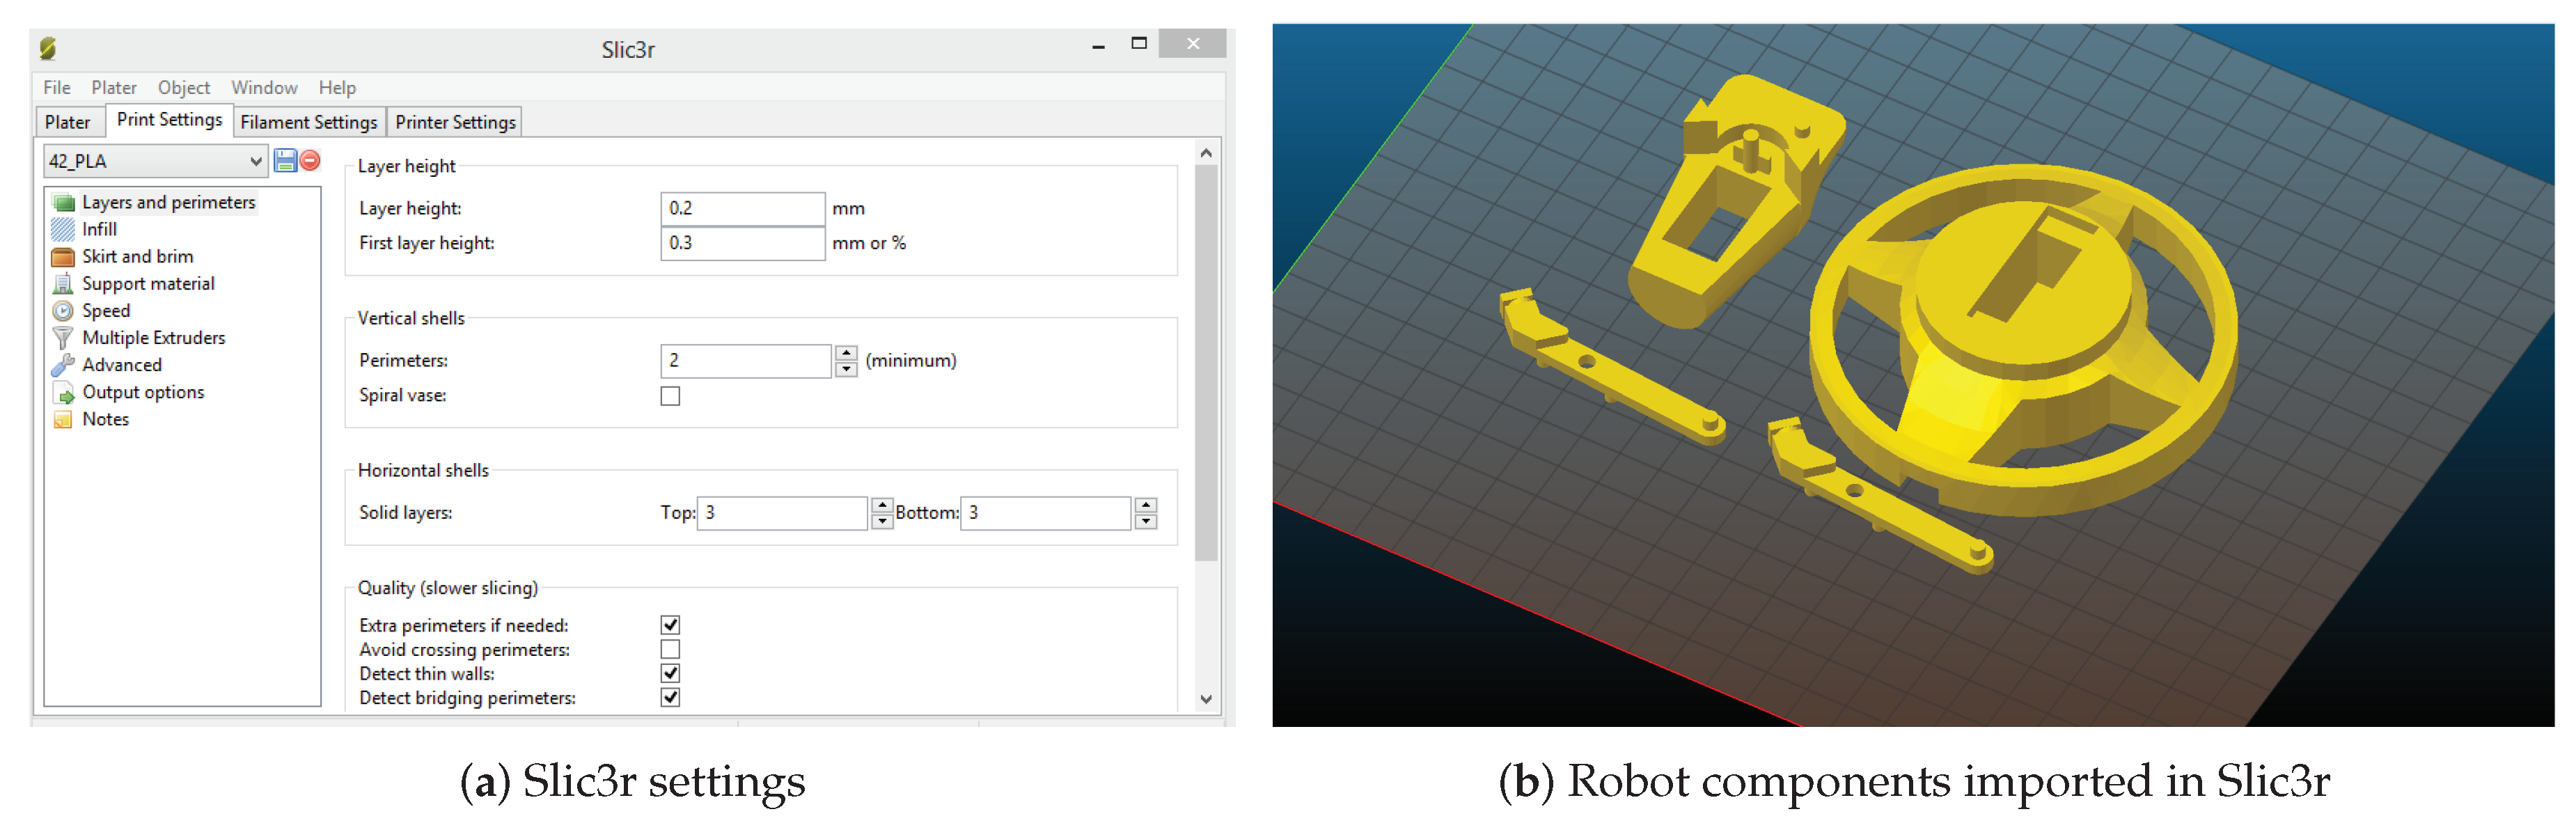Click the Skirt and brim icon
This screenshot has width=2576, height=830.
(64, 256)
